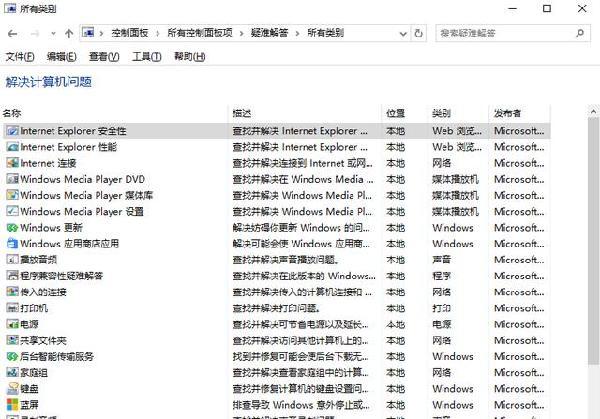Select the 打印机 row name
600x419 pixels.
[34, 308]
